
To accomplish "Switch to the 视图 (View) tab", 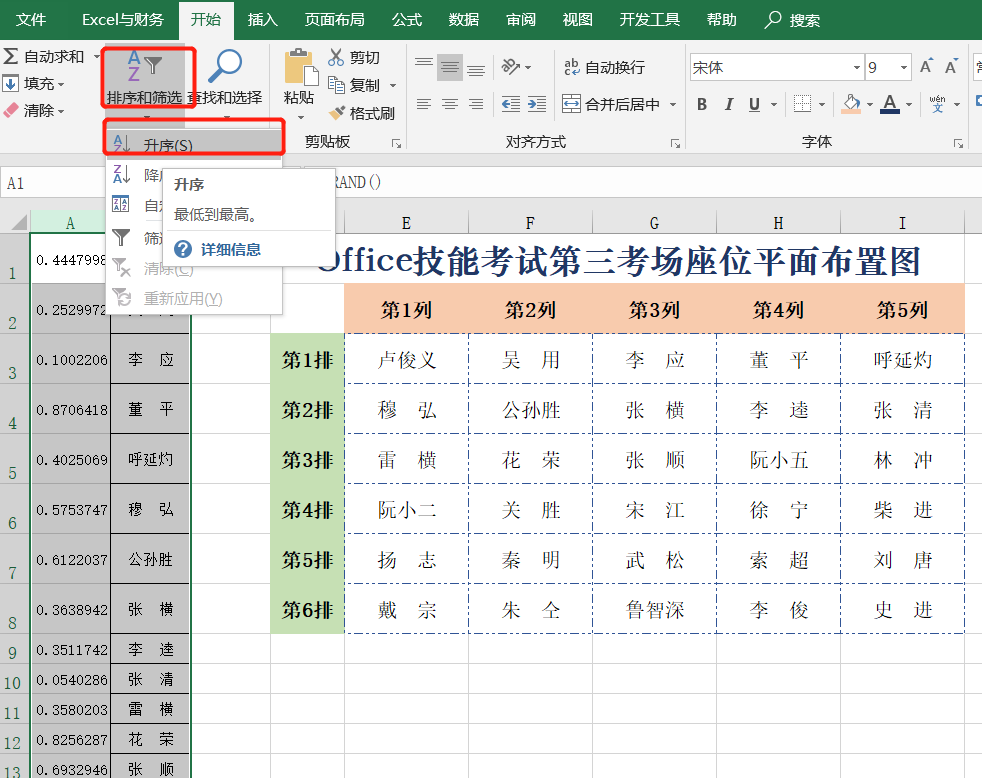I will (x=577, y=19).
